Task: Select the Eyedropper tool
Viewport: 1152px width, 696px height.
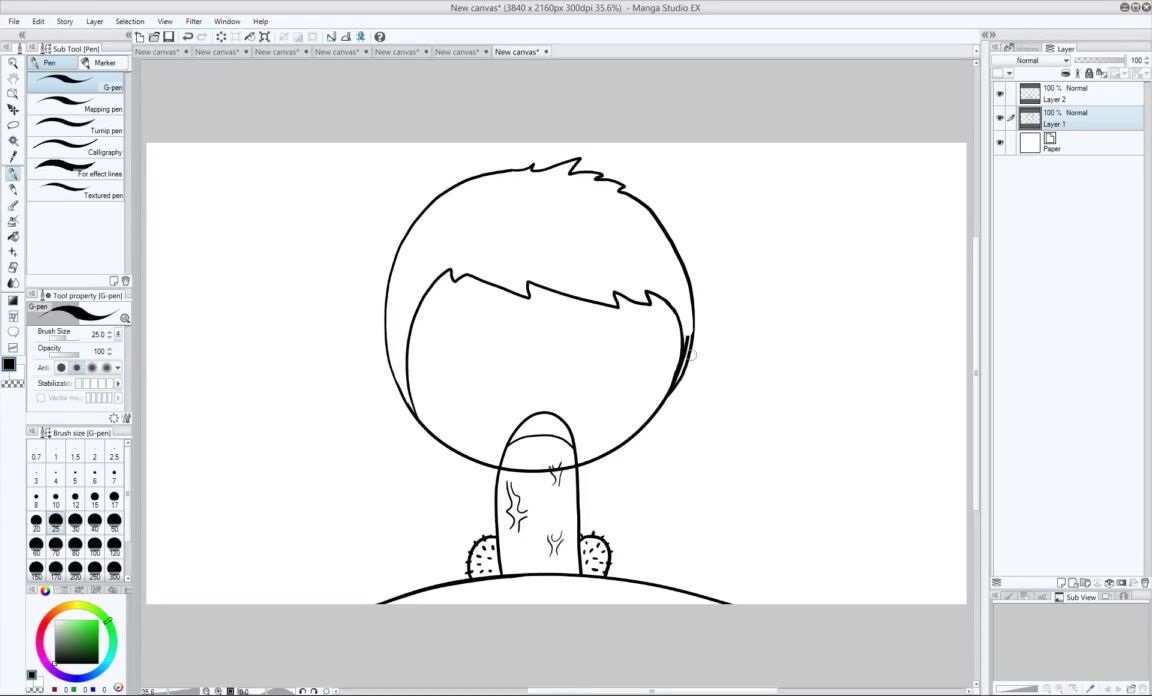Action: [13, 157]
